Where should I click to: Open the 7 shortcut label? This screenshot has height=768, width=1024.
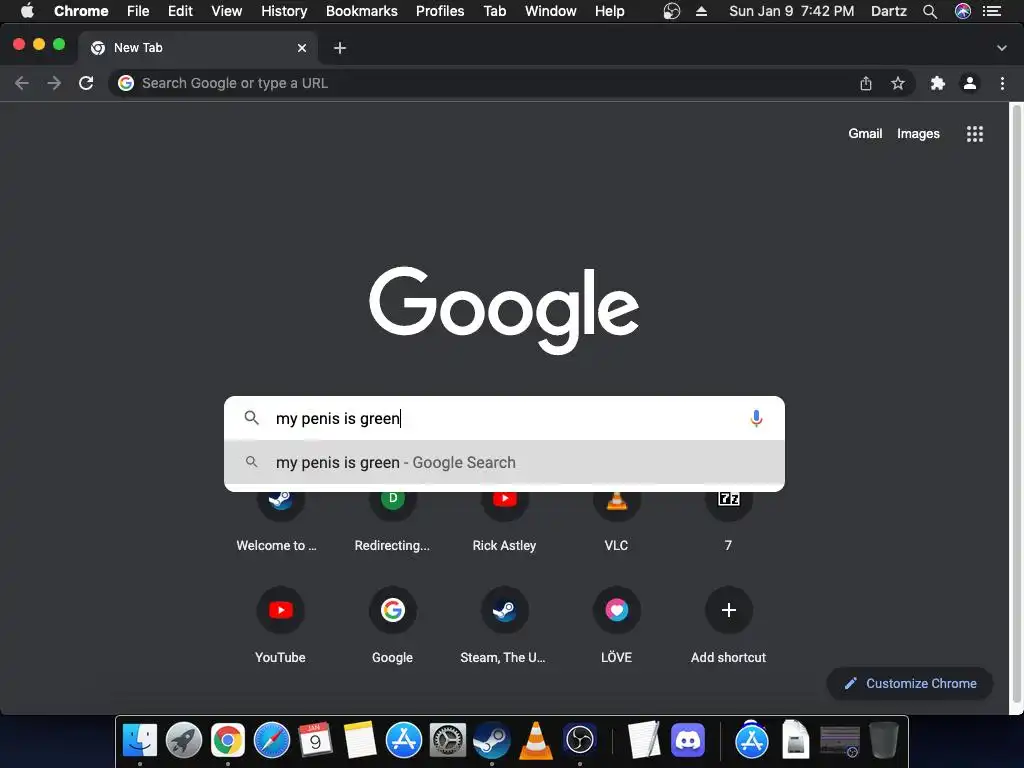coord(728,545)
